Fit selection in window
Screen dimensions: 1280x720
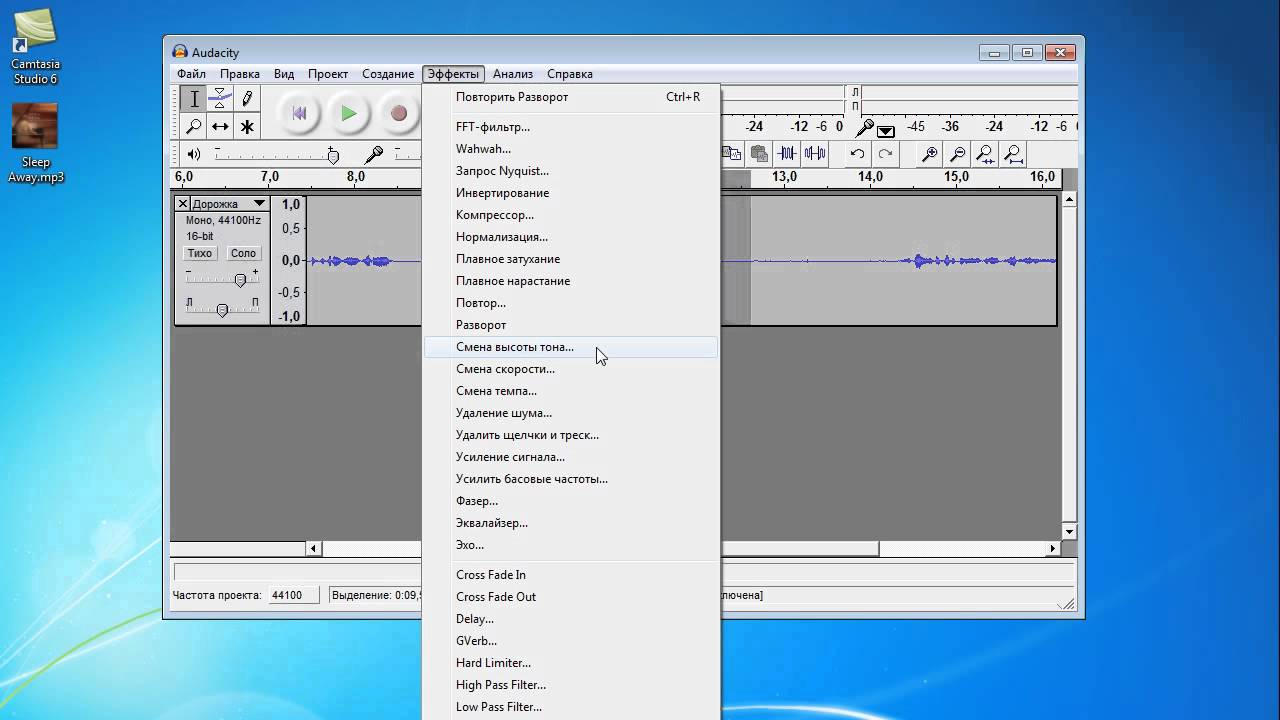[x=985, y=154]
